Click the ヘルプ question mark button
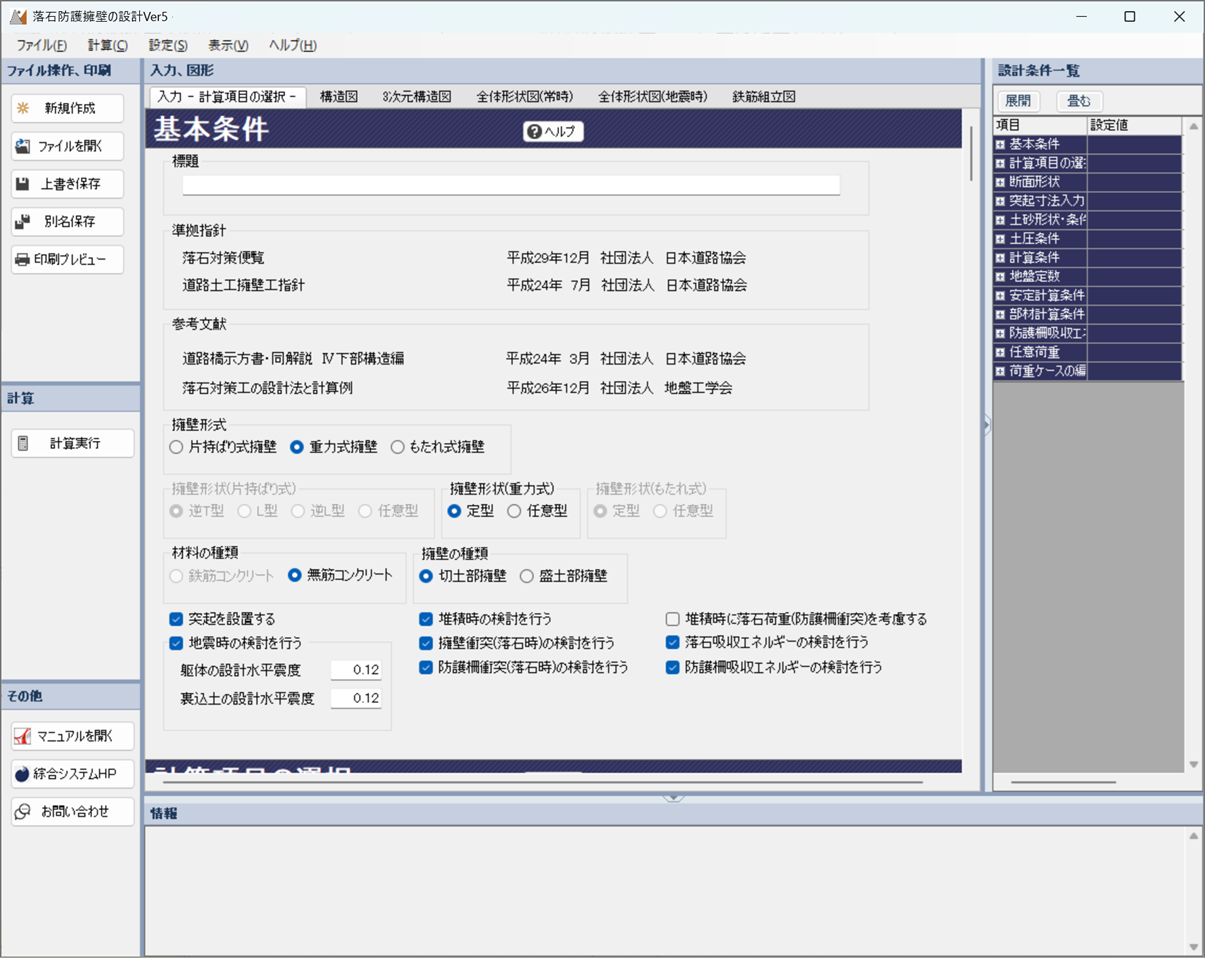Screen dimensions: 1205x958 [553, 132]
